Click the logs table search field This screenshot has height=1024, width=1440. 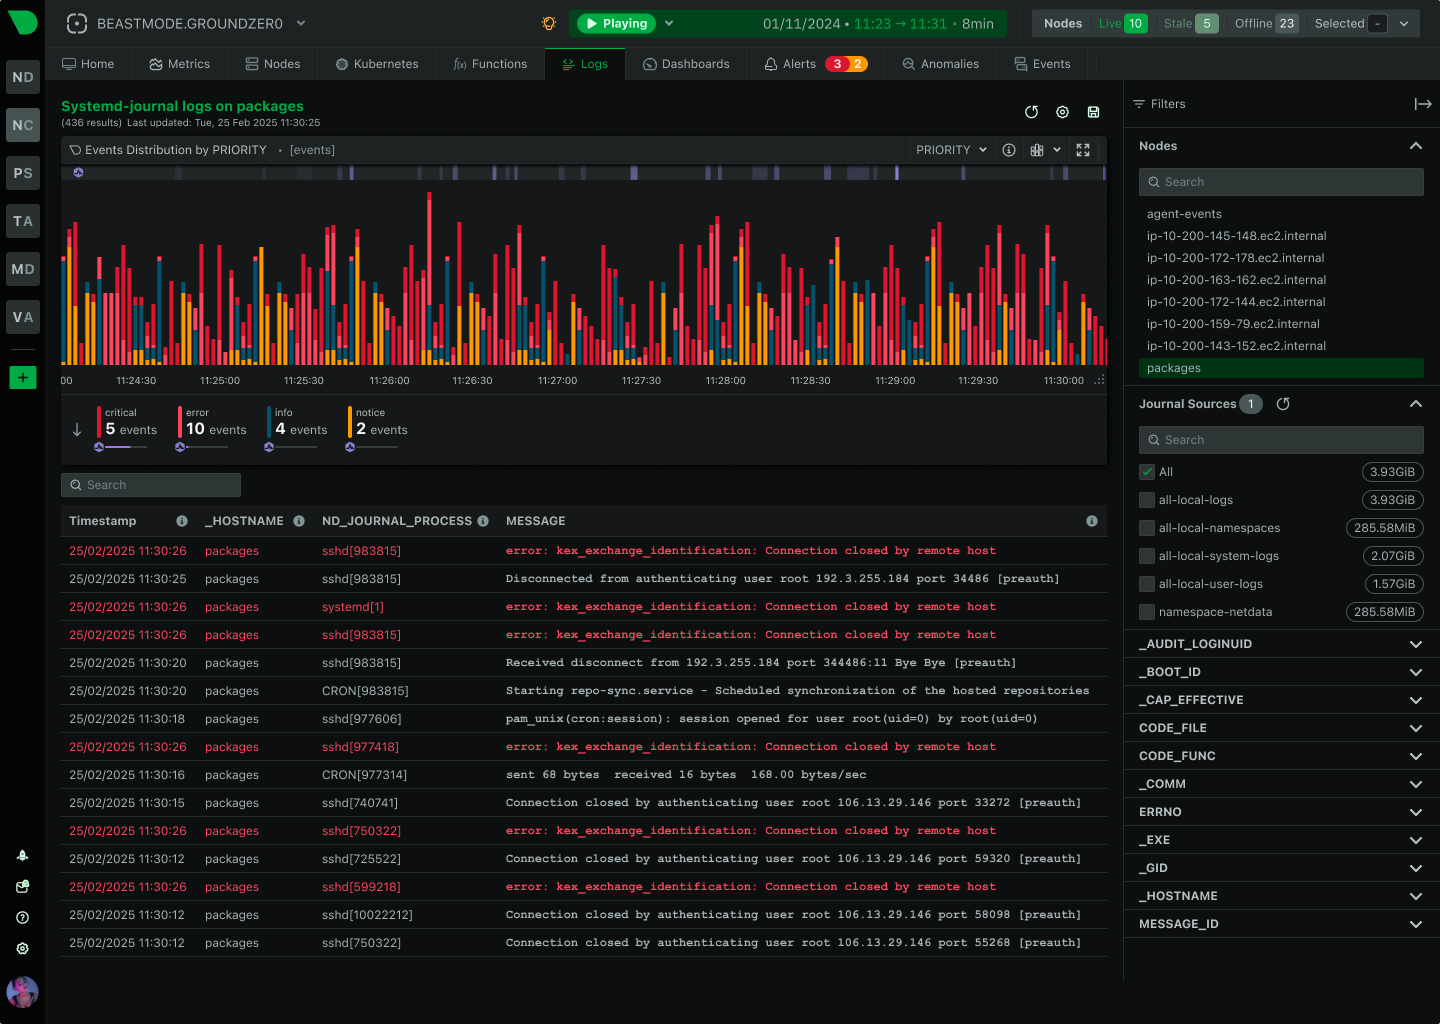click(x=150, y=484)
